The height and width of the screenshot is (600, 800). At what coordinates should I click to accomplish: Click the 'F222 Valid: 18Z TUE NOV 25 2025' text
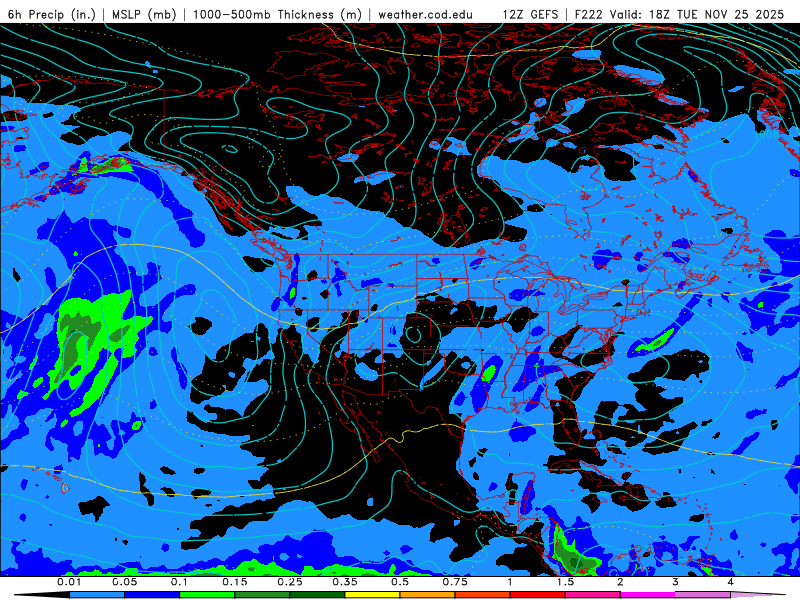679,14
